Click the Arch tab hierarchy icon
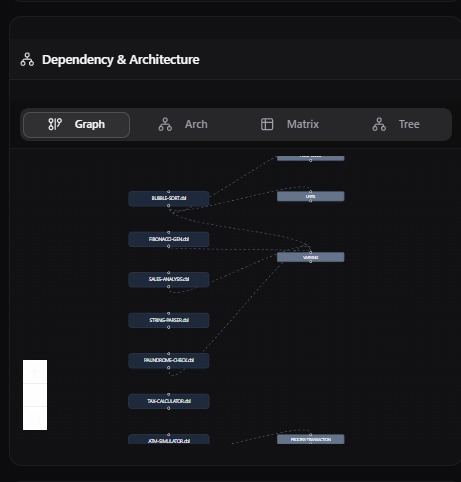Viewport: 461px width, 482px height. click(165, 124)
